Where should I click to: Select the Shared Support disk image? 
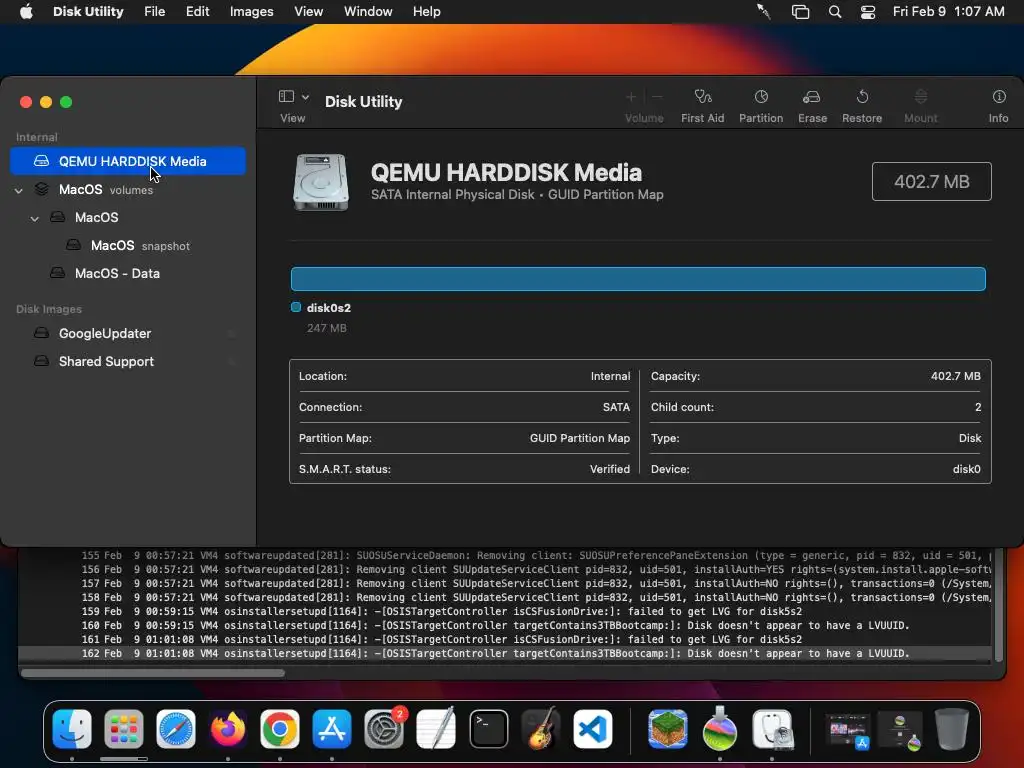[x=128, y=362]
